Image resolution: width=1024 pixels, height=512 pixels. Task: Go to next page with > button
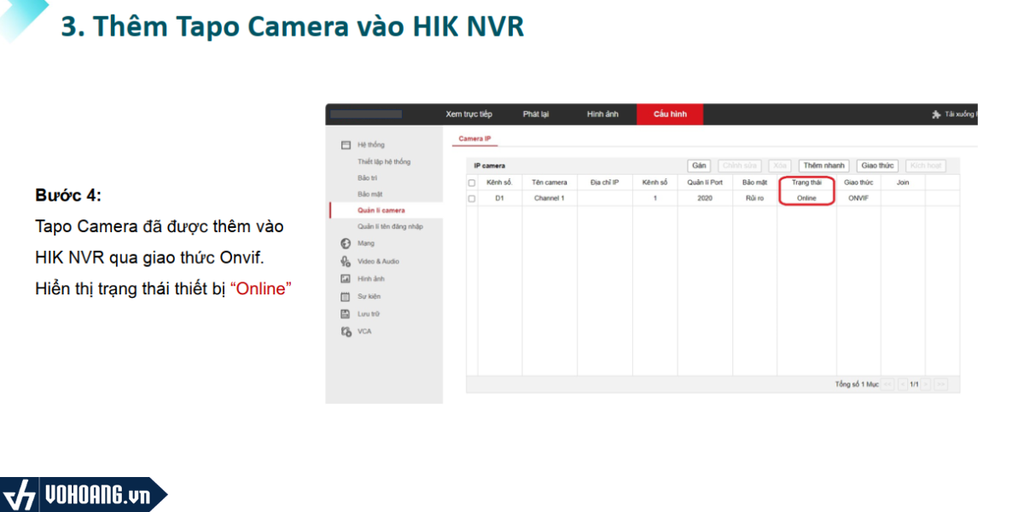(x=926, y=385)
